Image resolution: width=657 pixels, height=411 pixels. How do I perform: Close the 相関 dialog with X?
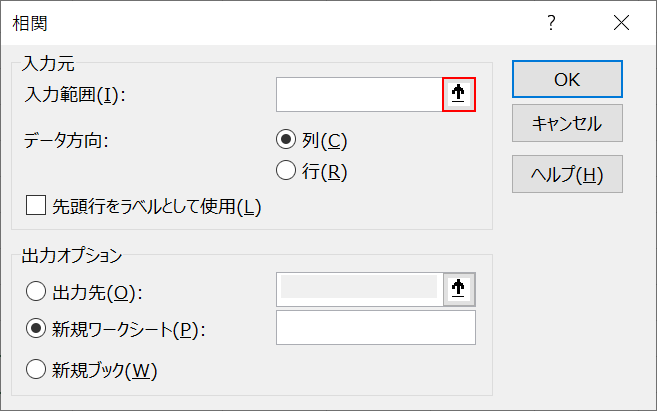621,23
